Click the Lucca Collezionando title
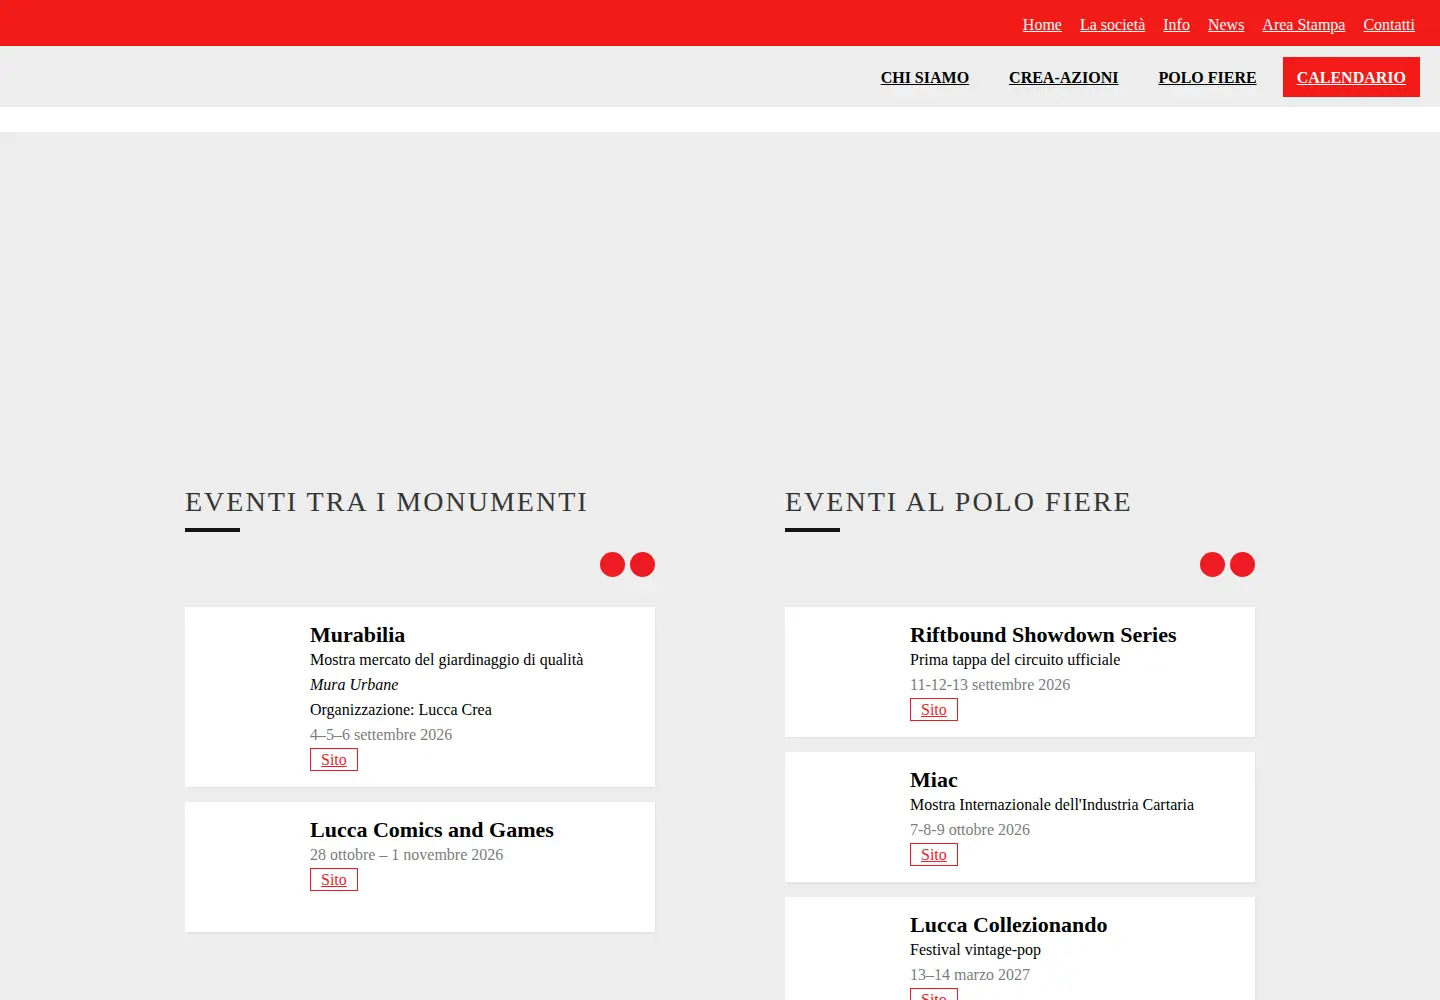1440x1000 pixels. coord(1009,925)
